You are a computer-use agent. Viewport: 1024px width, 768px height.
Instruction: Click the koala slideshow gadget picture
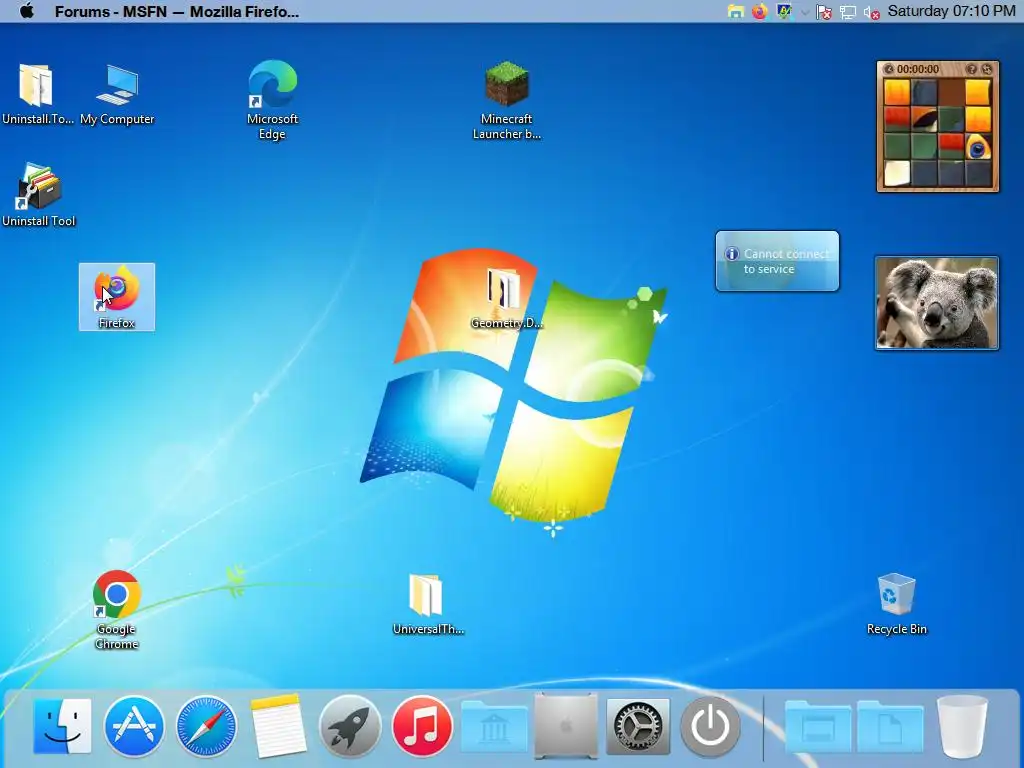pyautogui.click(x=937, y=303)
